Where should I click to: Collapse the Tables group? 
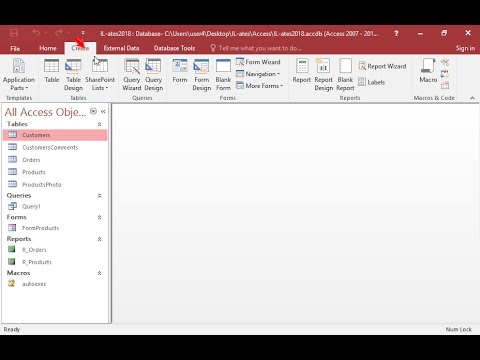point(99,124)
